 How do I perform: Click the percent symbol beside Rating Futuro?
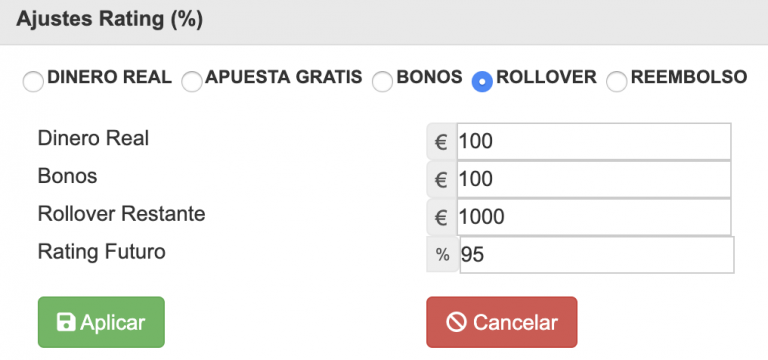[443, 255]
